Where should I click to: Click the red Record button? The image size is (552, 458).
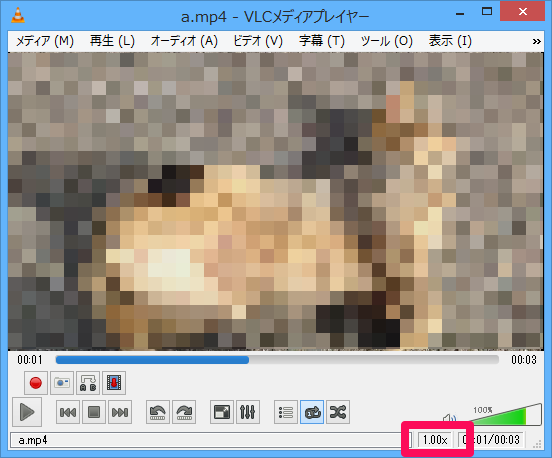pyautogui.click(x=36, y=383)
